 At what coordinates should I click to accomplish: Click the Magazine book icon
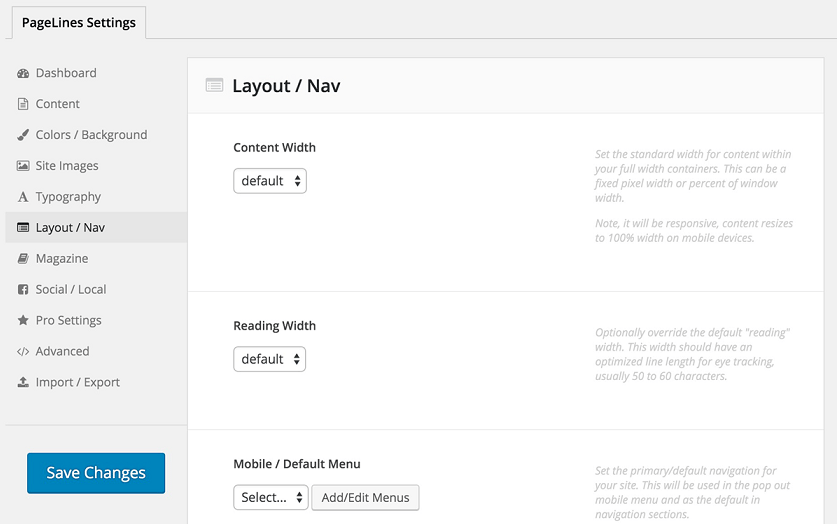click(x=23, y=259)
